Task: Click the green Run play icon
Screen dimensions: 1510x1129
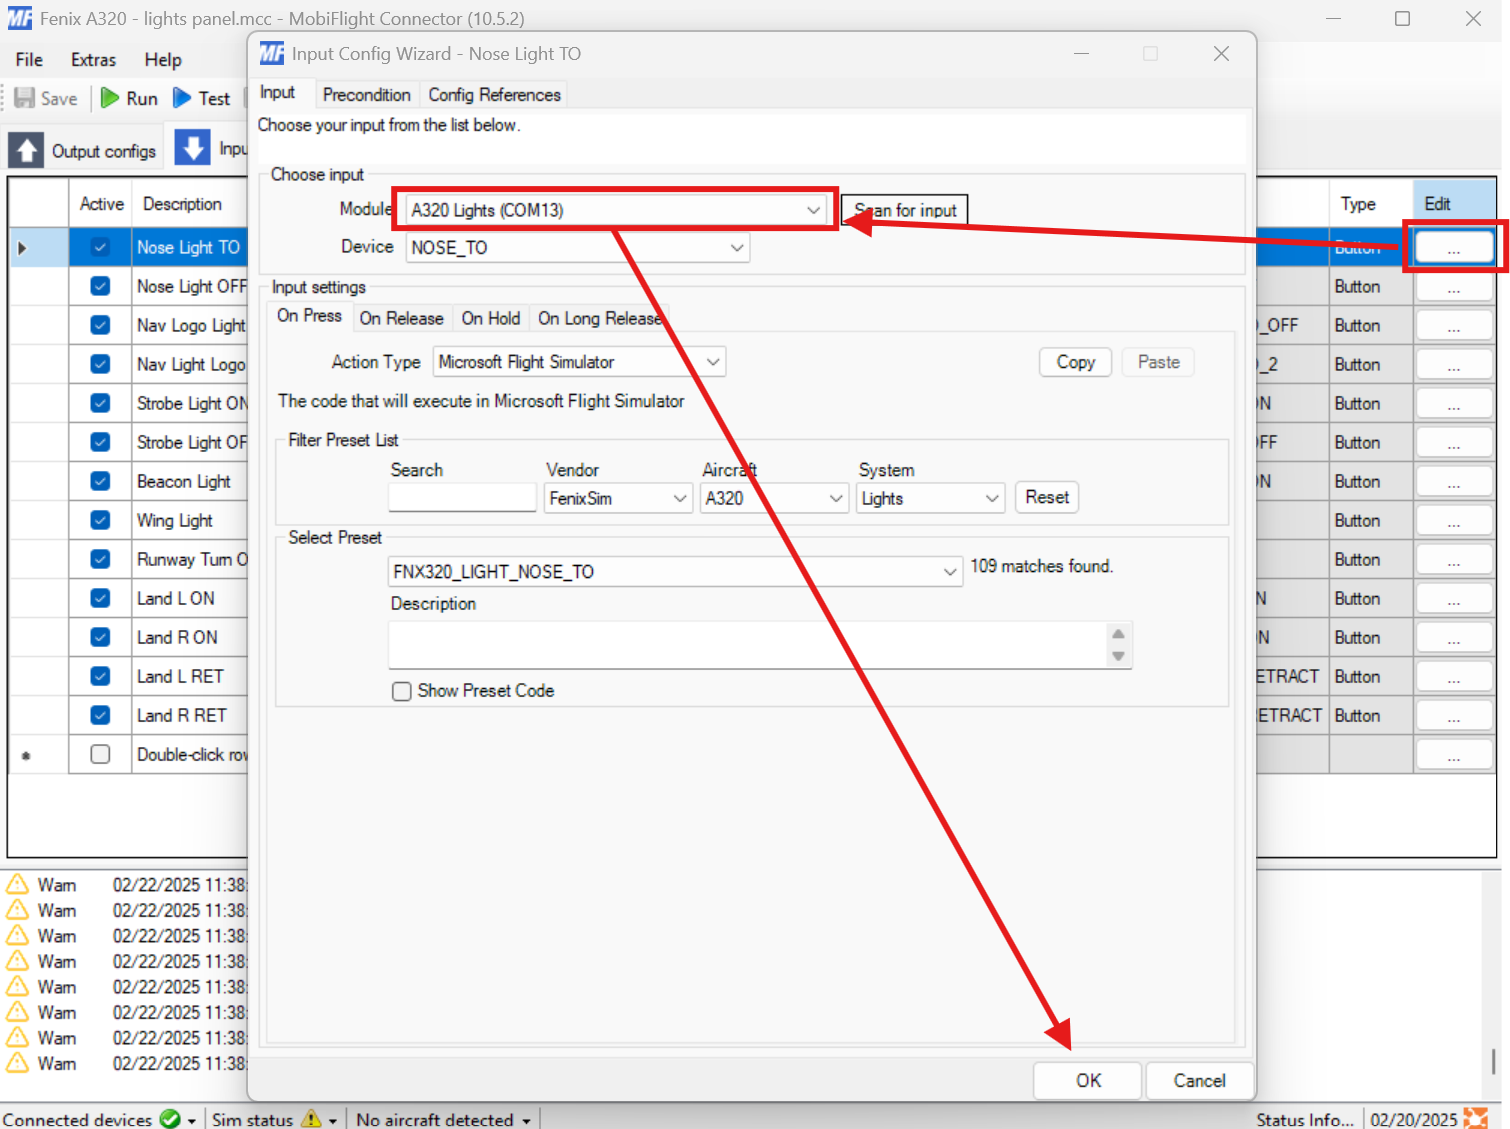Action: pyautogui.click(x=110, y=98)
